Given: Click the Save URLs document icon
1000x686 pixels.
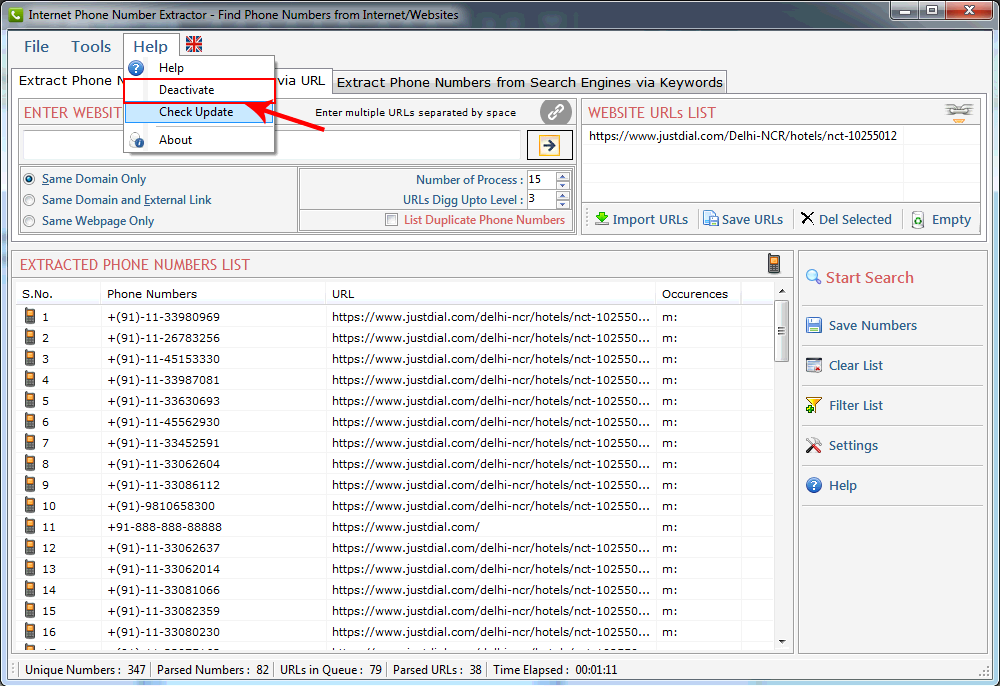Looking at the screenshot, I should 710,219.
